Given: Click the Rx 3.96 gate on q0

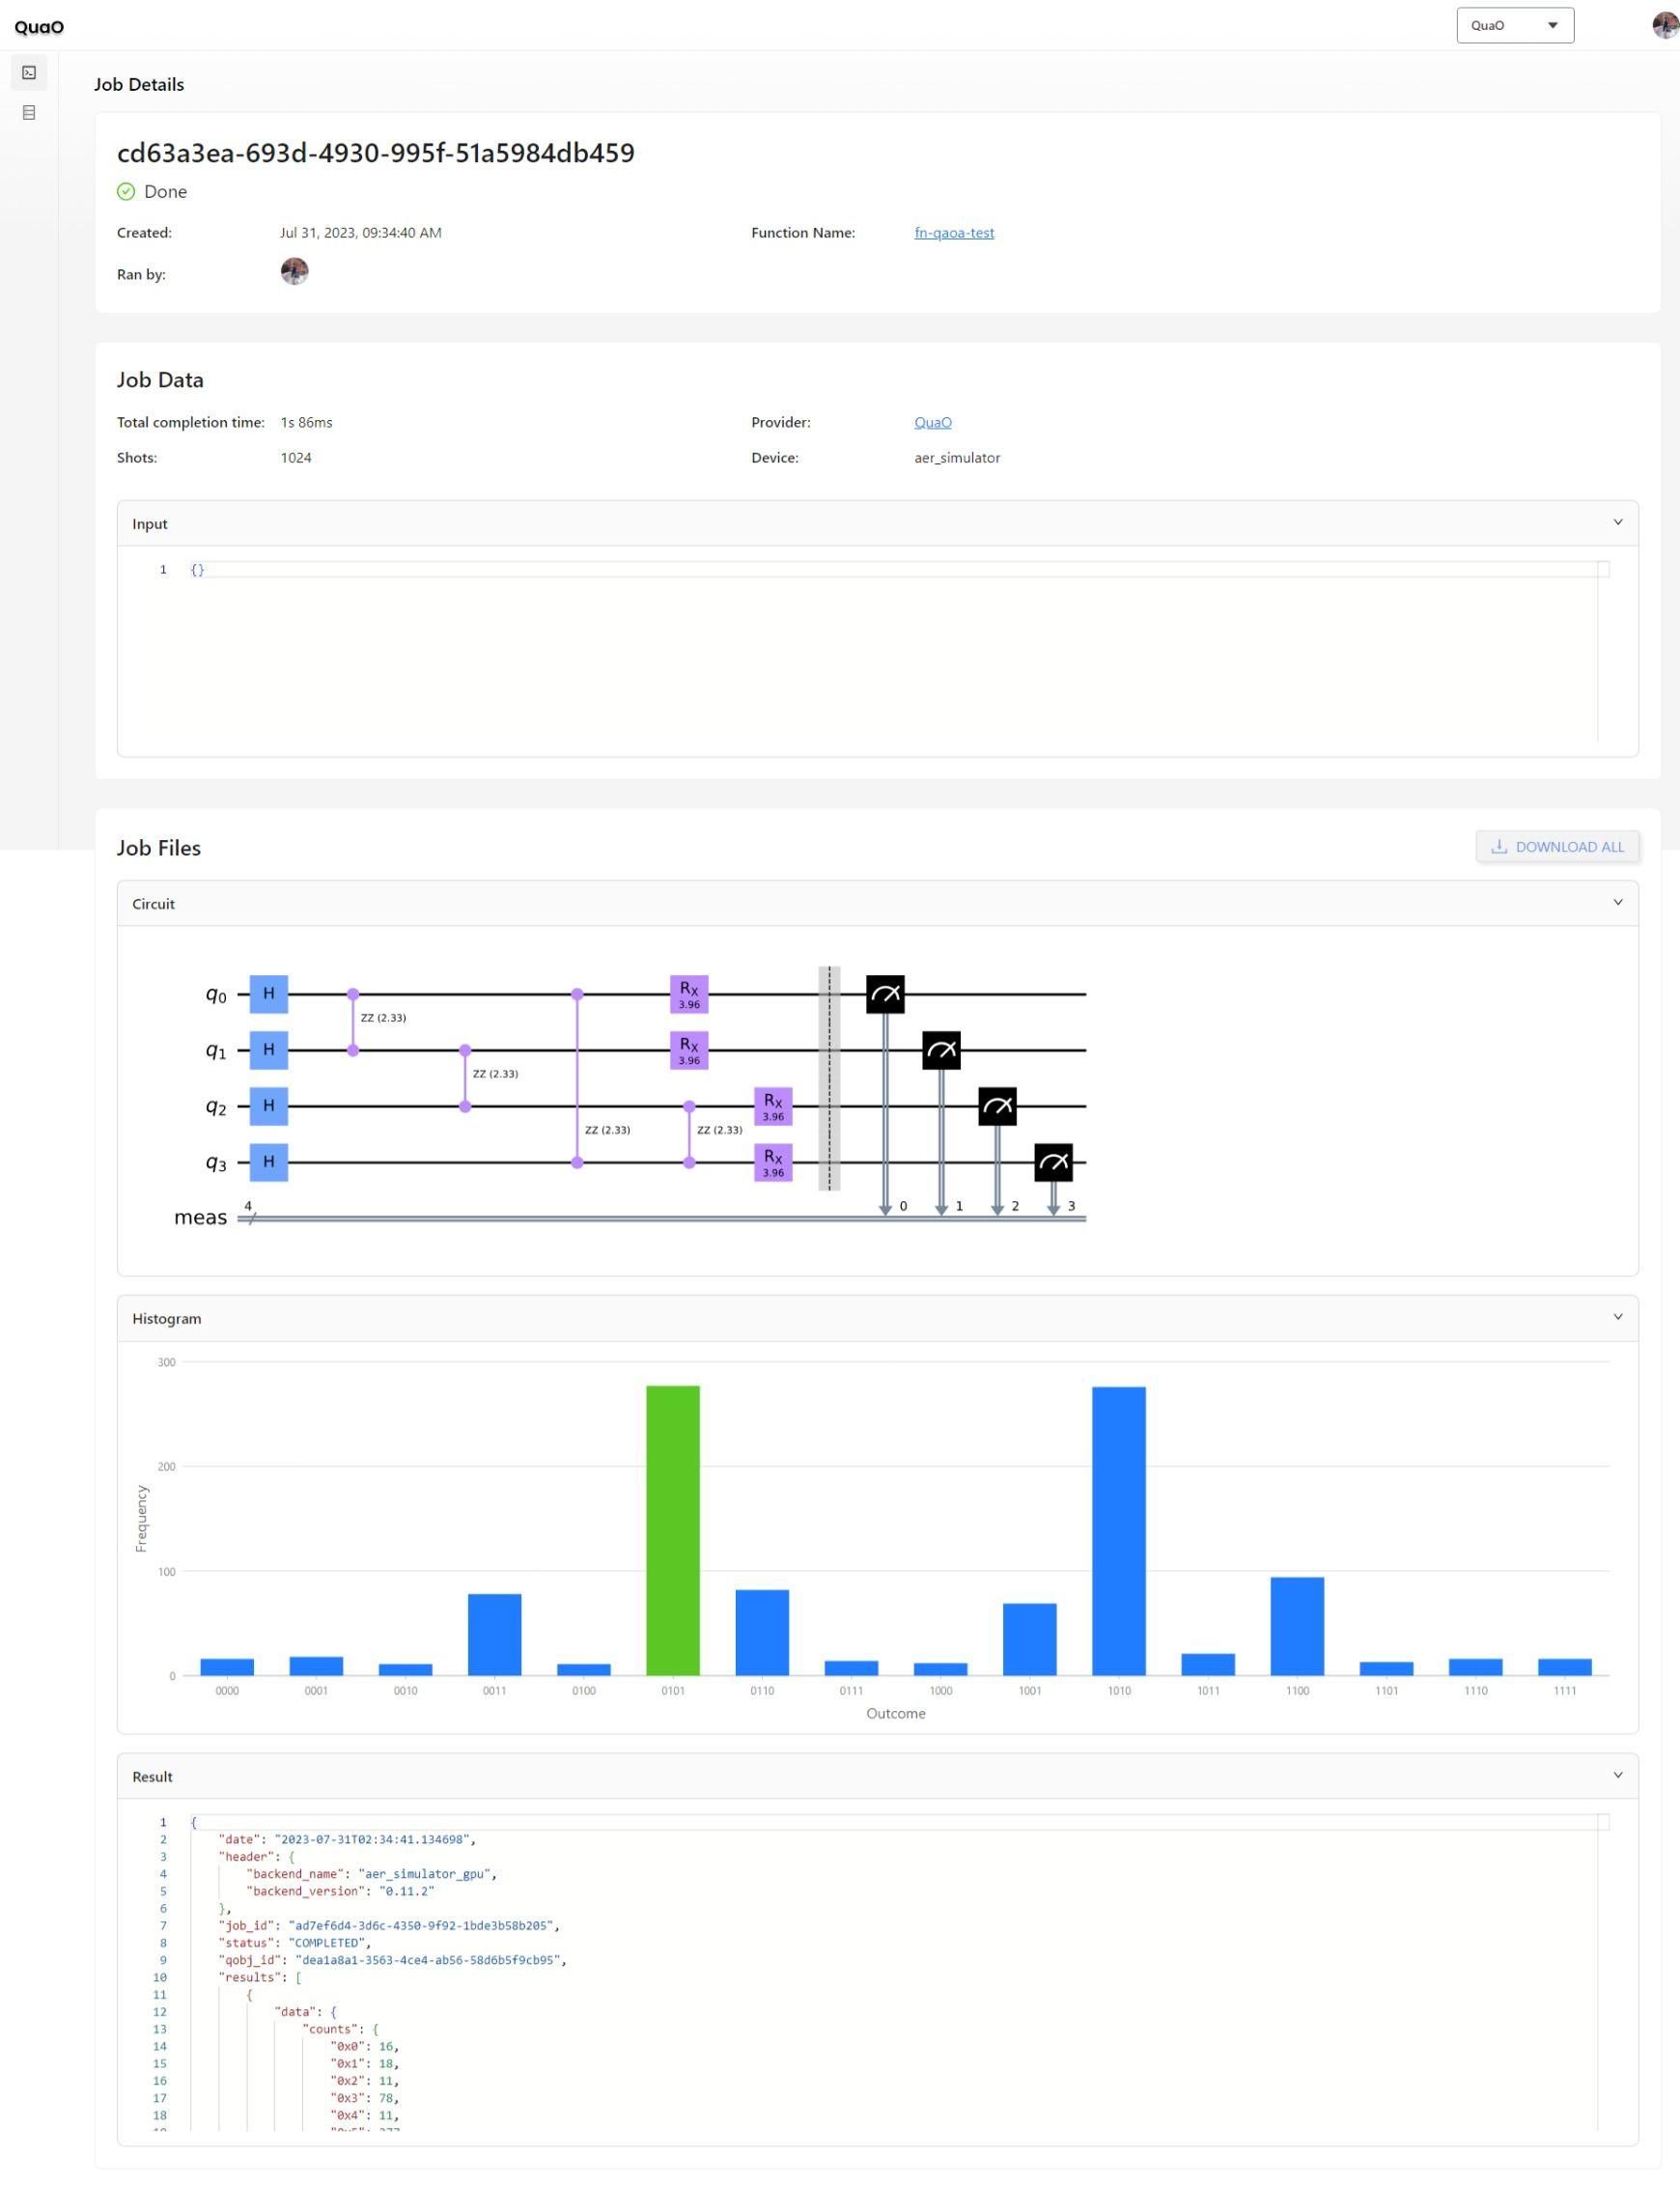Looking at the screenshot, I should click(x=689, y=994).
